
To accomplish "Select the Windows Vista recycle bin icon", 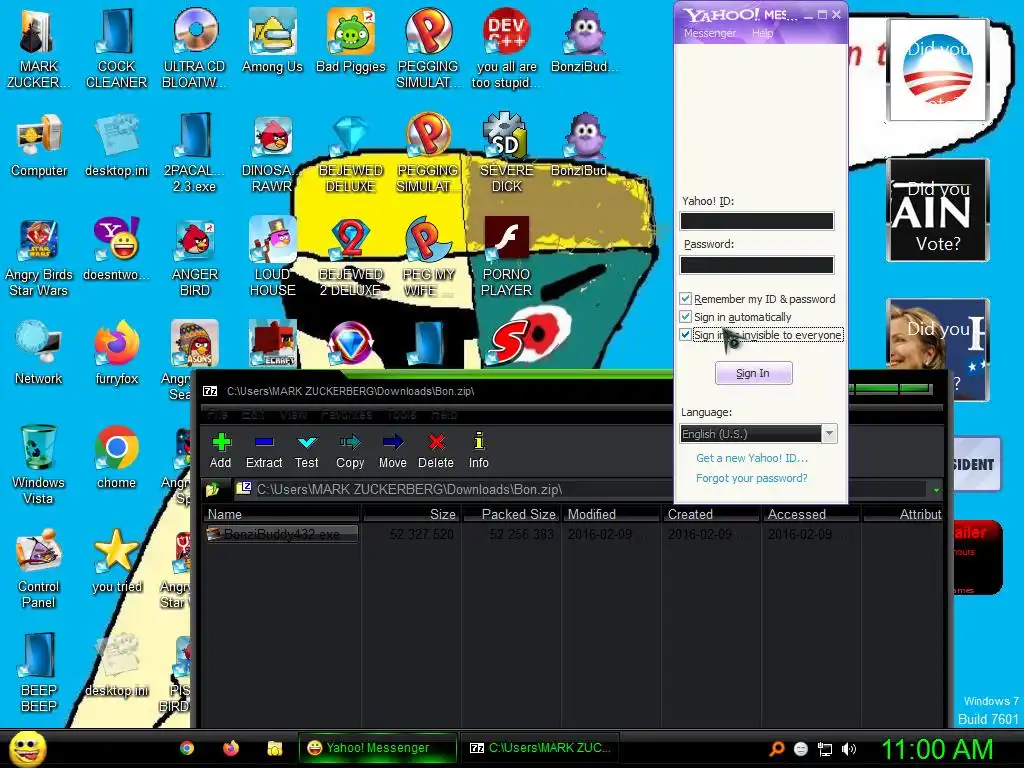I will tap(39, 464).
